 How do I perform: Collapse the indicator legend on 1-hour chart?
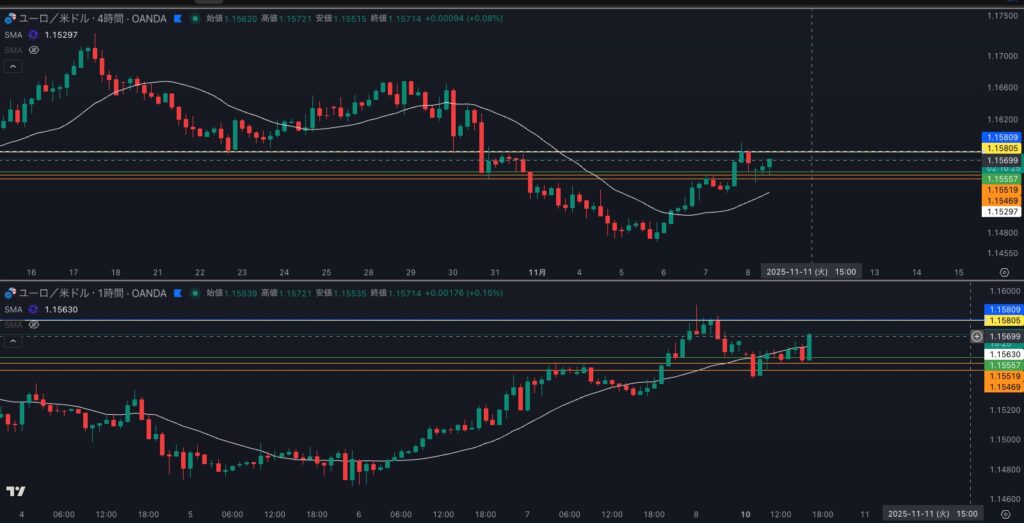13,341
